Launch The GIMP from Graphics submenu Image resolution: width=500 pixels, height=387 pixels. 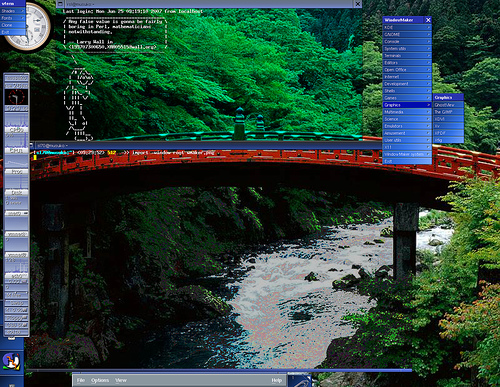click(448, 112)
